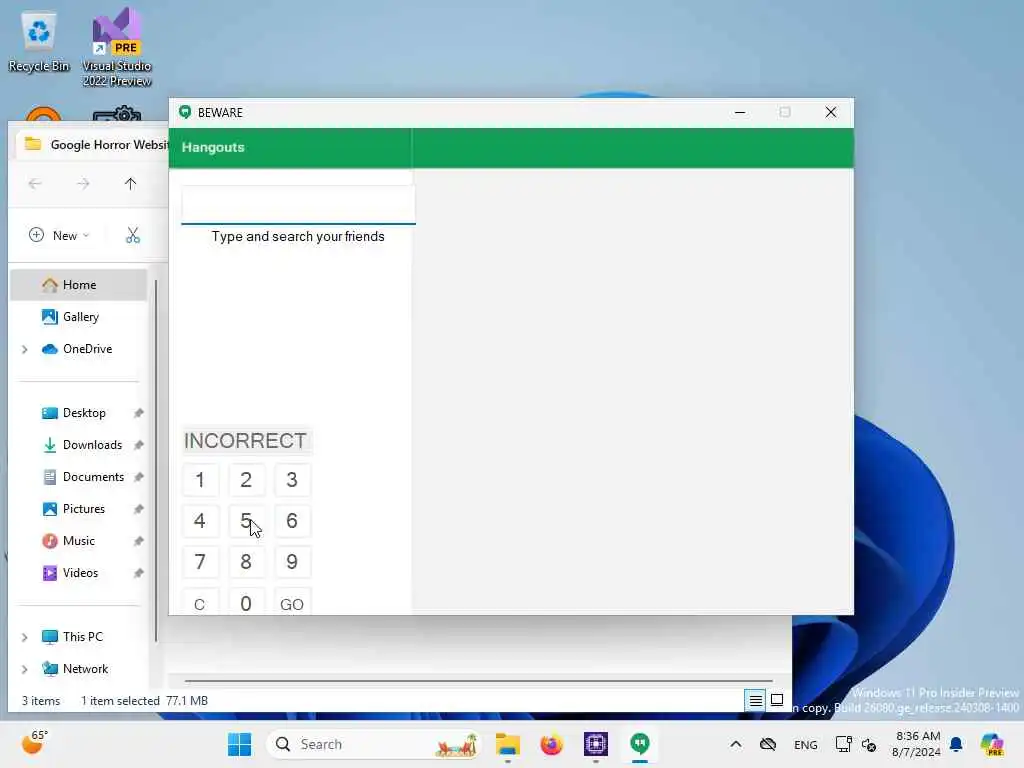Select OneDrive in File Explorer sidebar
Image resolution: width=1024 pixels, height=768 pixels.
(79, 349)
